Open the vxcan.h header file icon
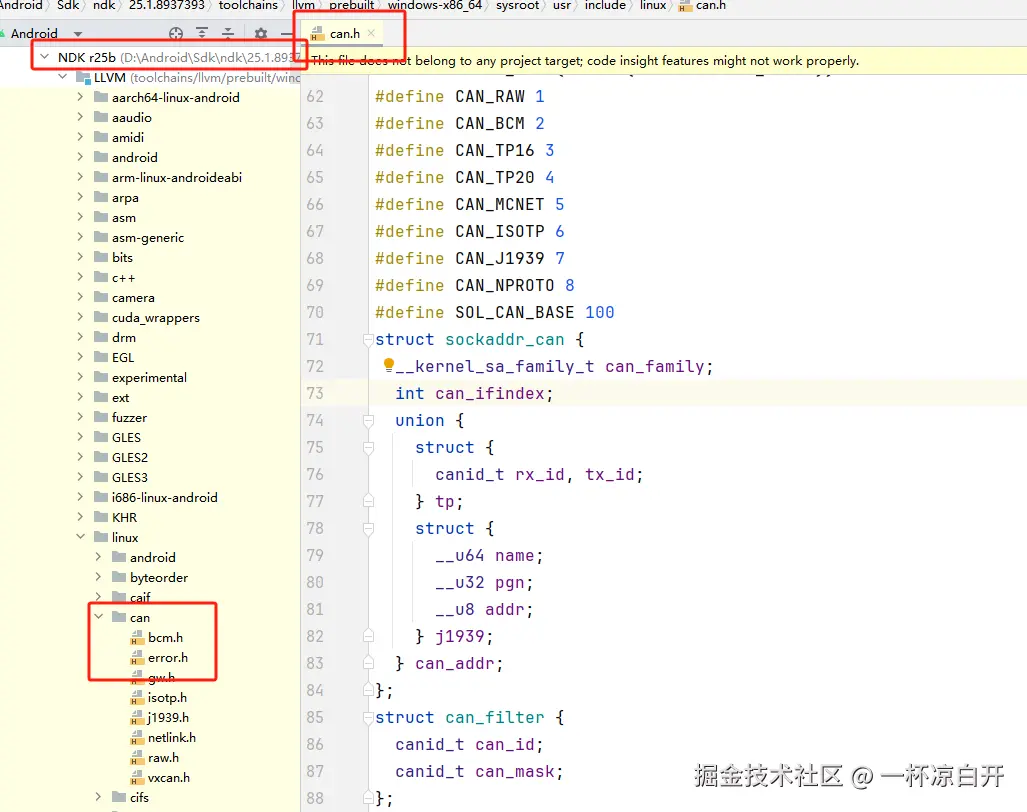 coord(137,777)
